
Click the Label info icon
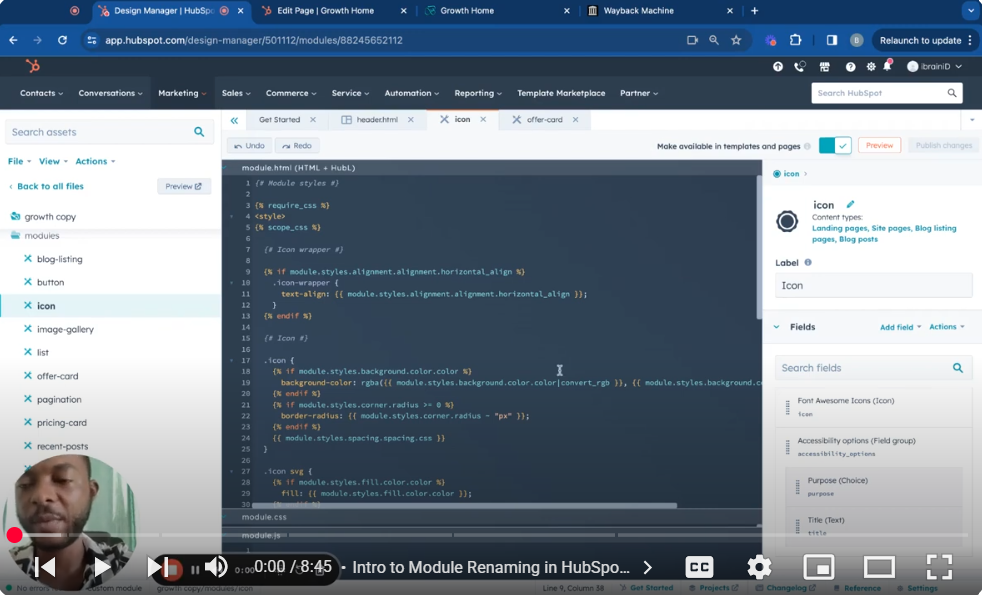[x=808, y=262]
